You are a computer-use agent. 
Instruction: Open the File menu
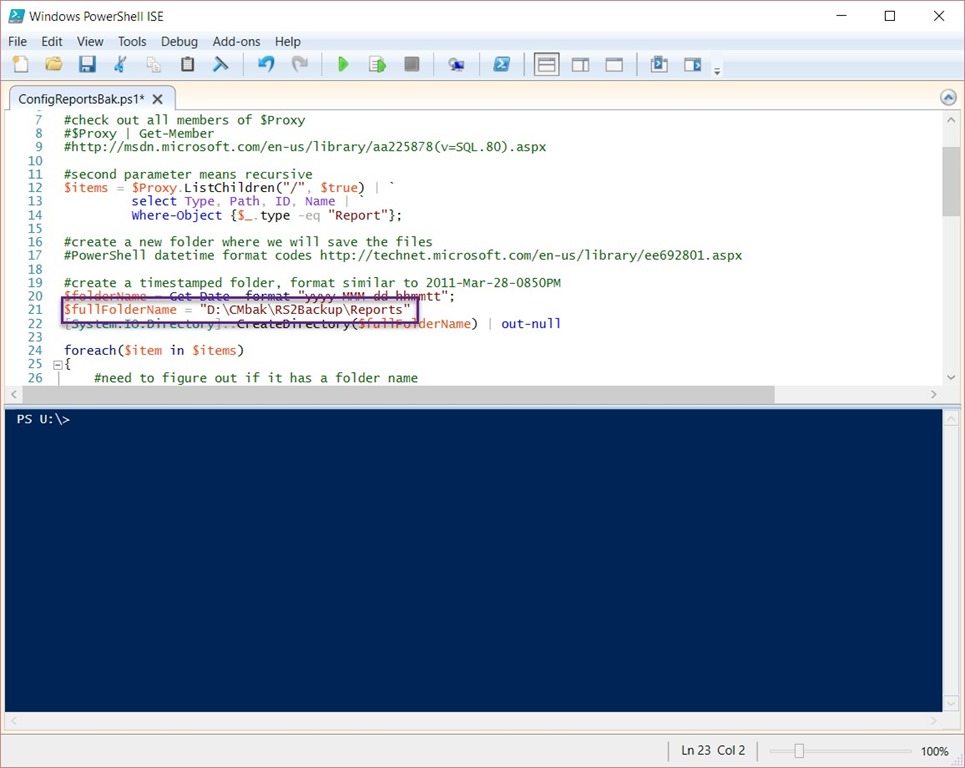point(17,41)
